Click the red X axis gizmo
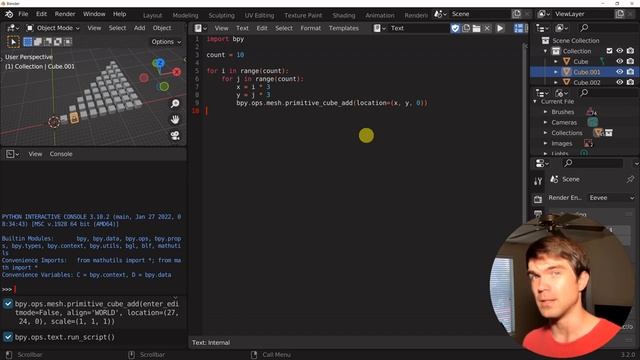 coord(176,72)
